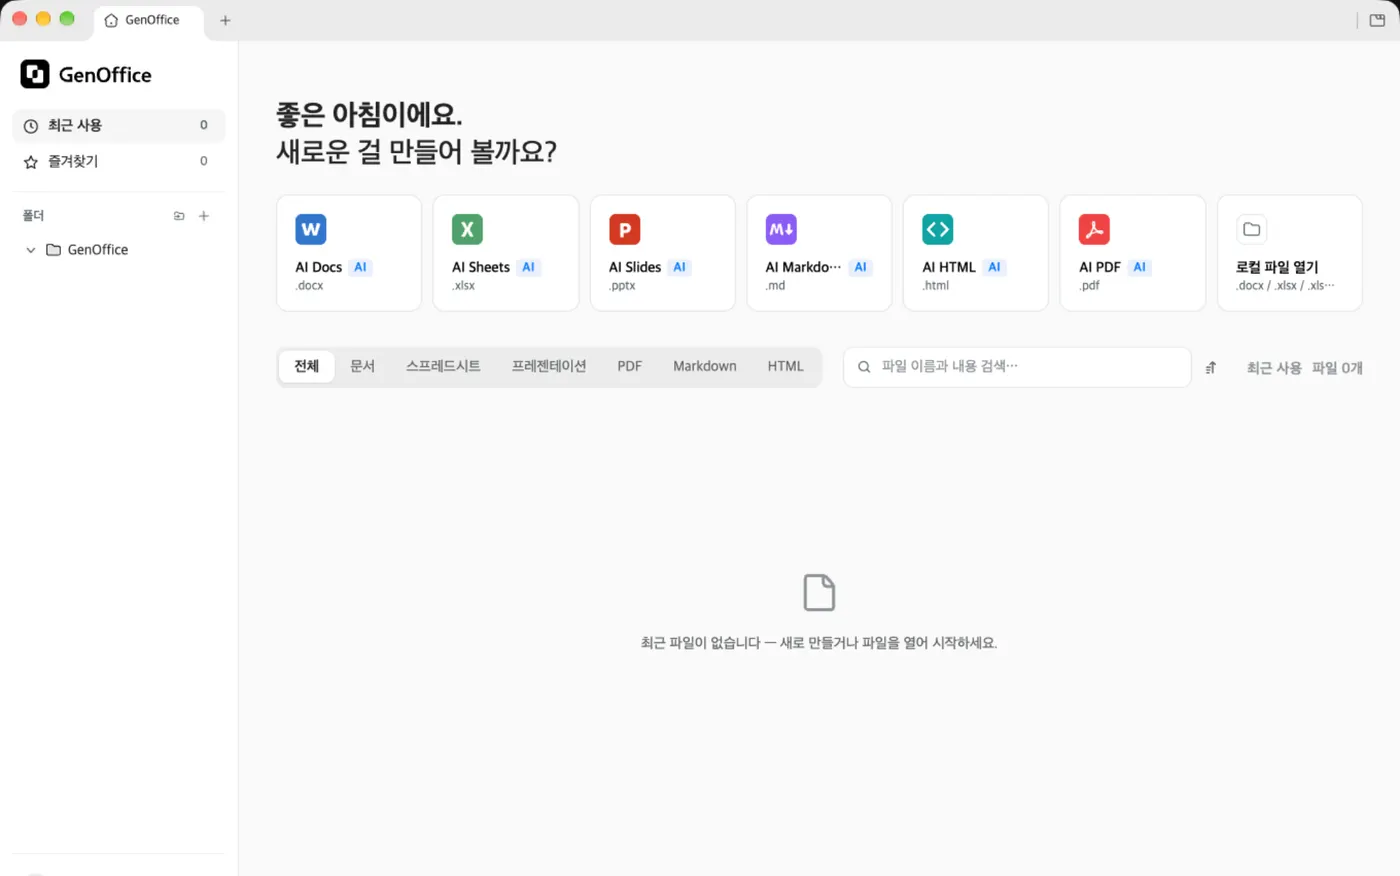Open a new tab with the plus button
The height and width of the screenshot is (876, 1400).
click(225, 20)
